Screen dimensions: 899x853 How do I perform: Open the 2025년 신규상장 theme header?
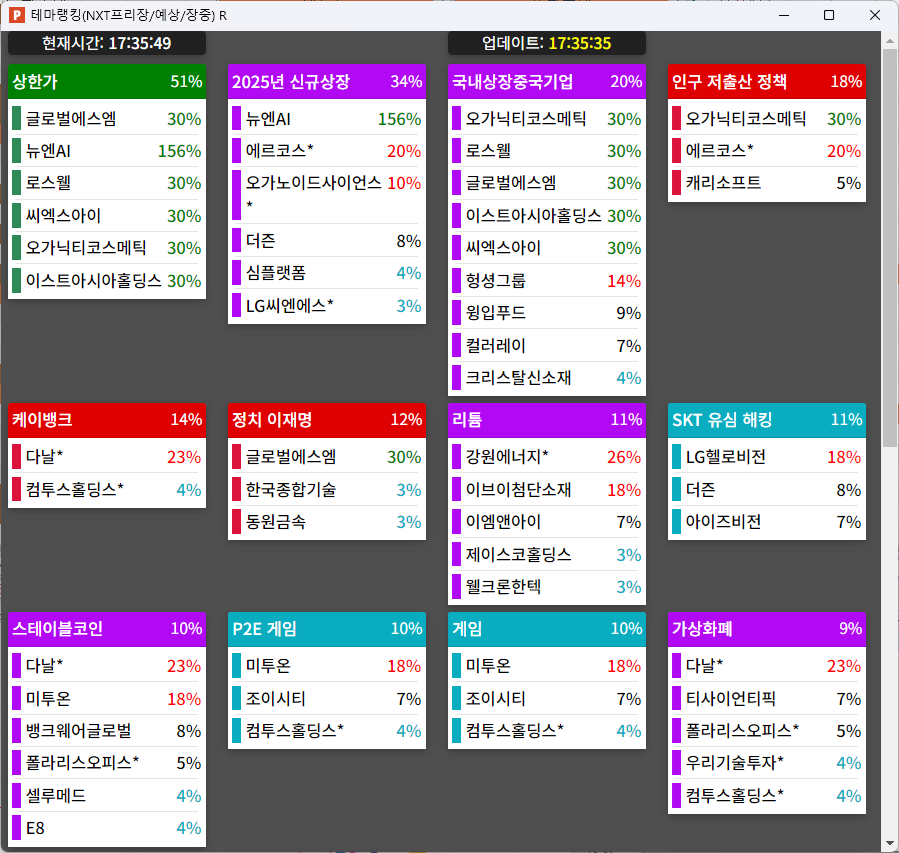tap(327, 81)
